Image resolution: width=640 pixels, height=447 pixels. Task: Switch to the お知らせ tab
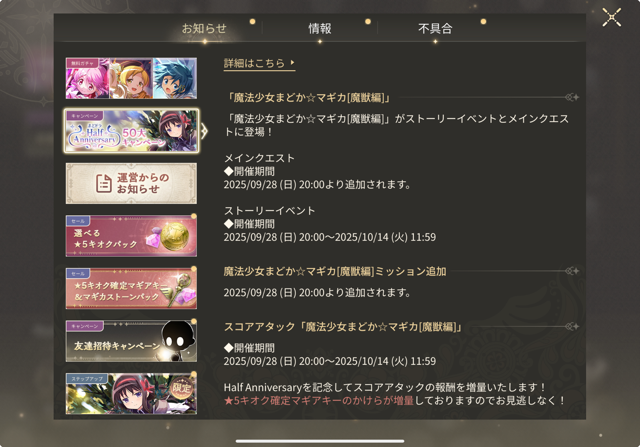pyautogui.click(x=204, y=29)
